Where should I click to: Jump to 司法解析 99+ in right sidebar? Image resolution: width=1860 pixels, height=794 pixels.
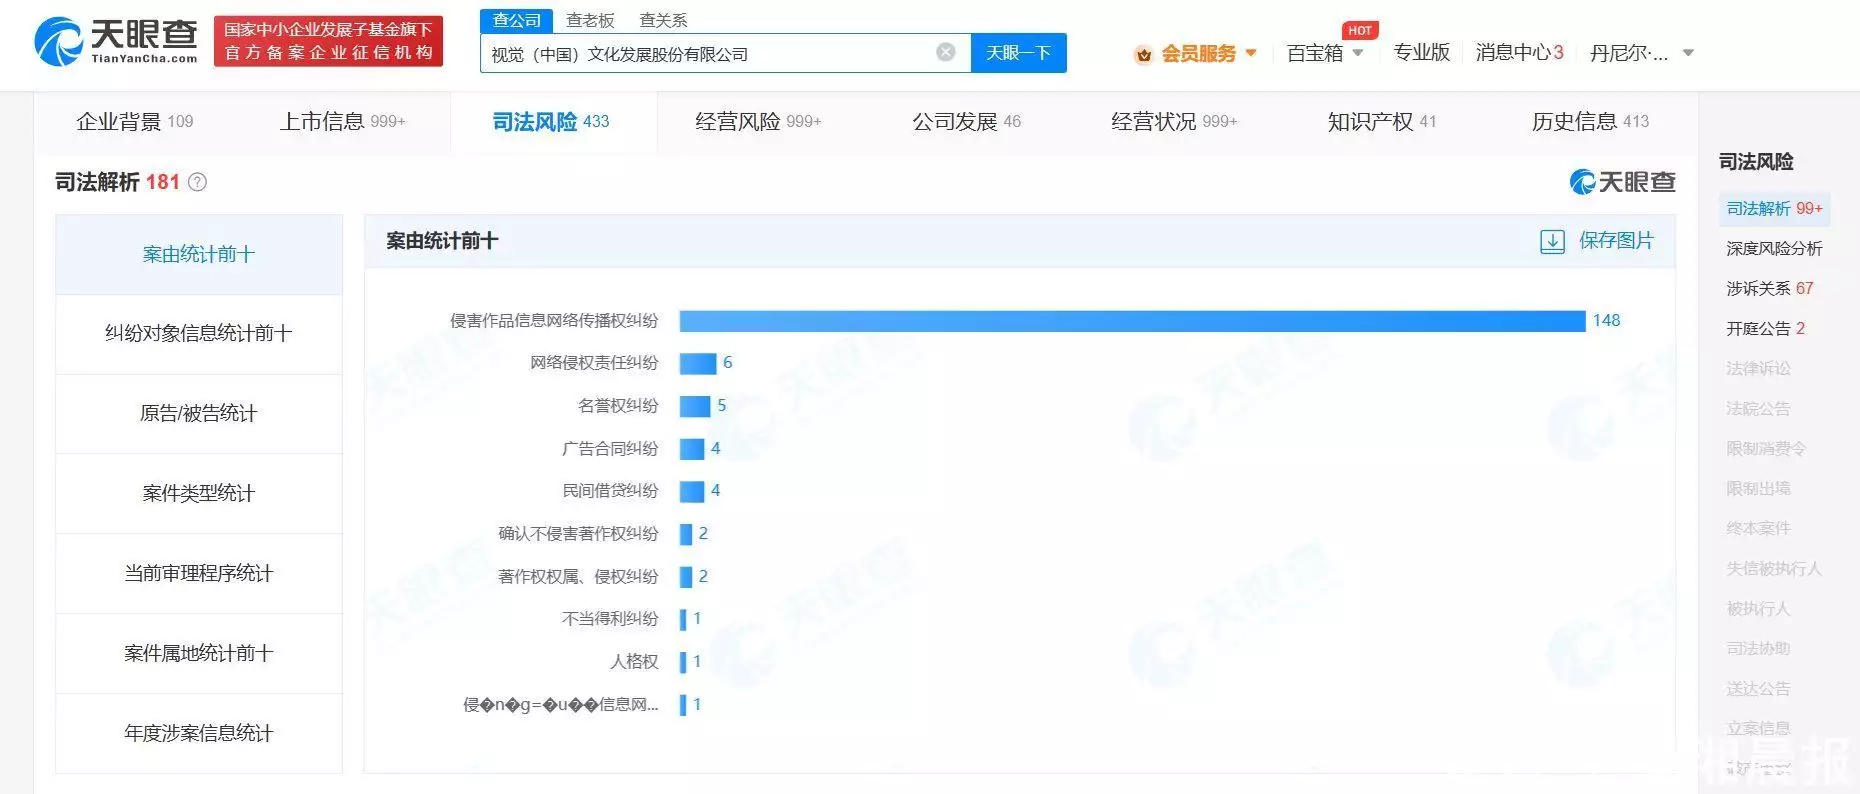[x=1774, y=209]
